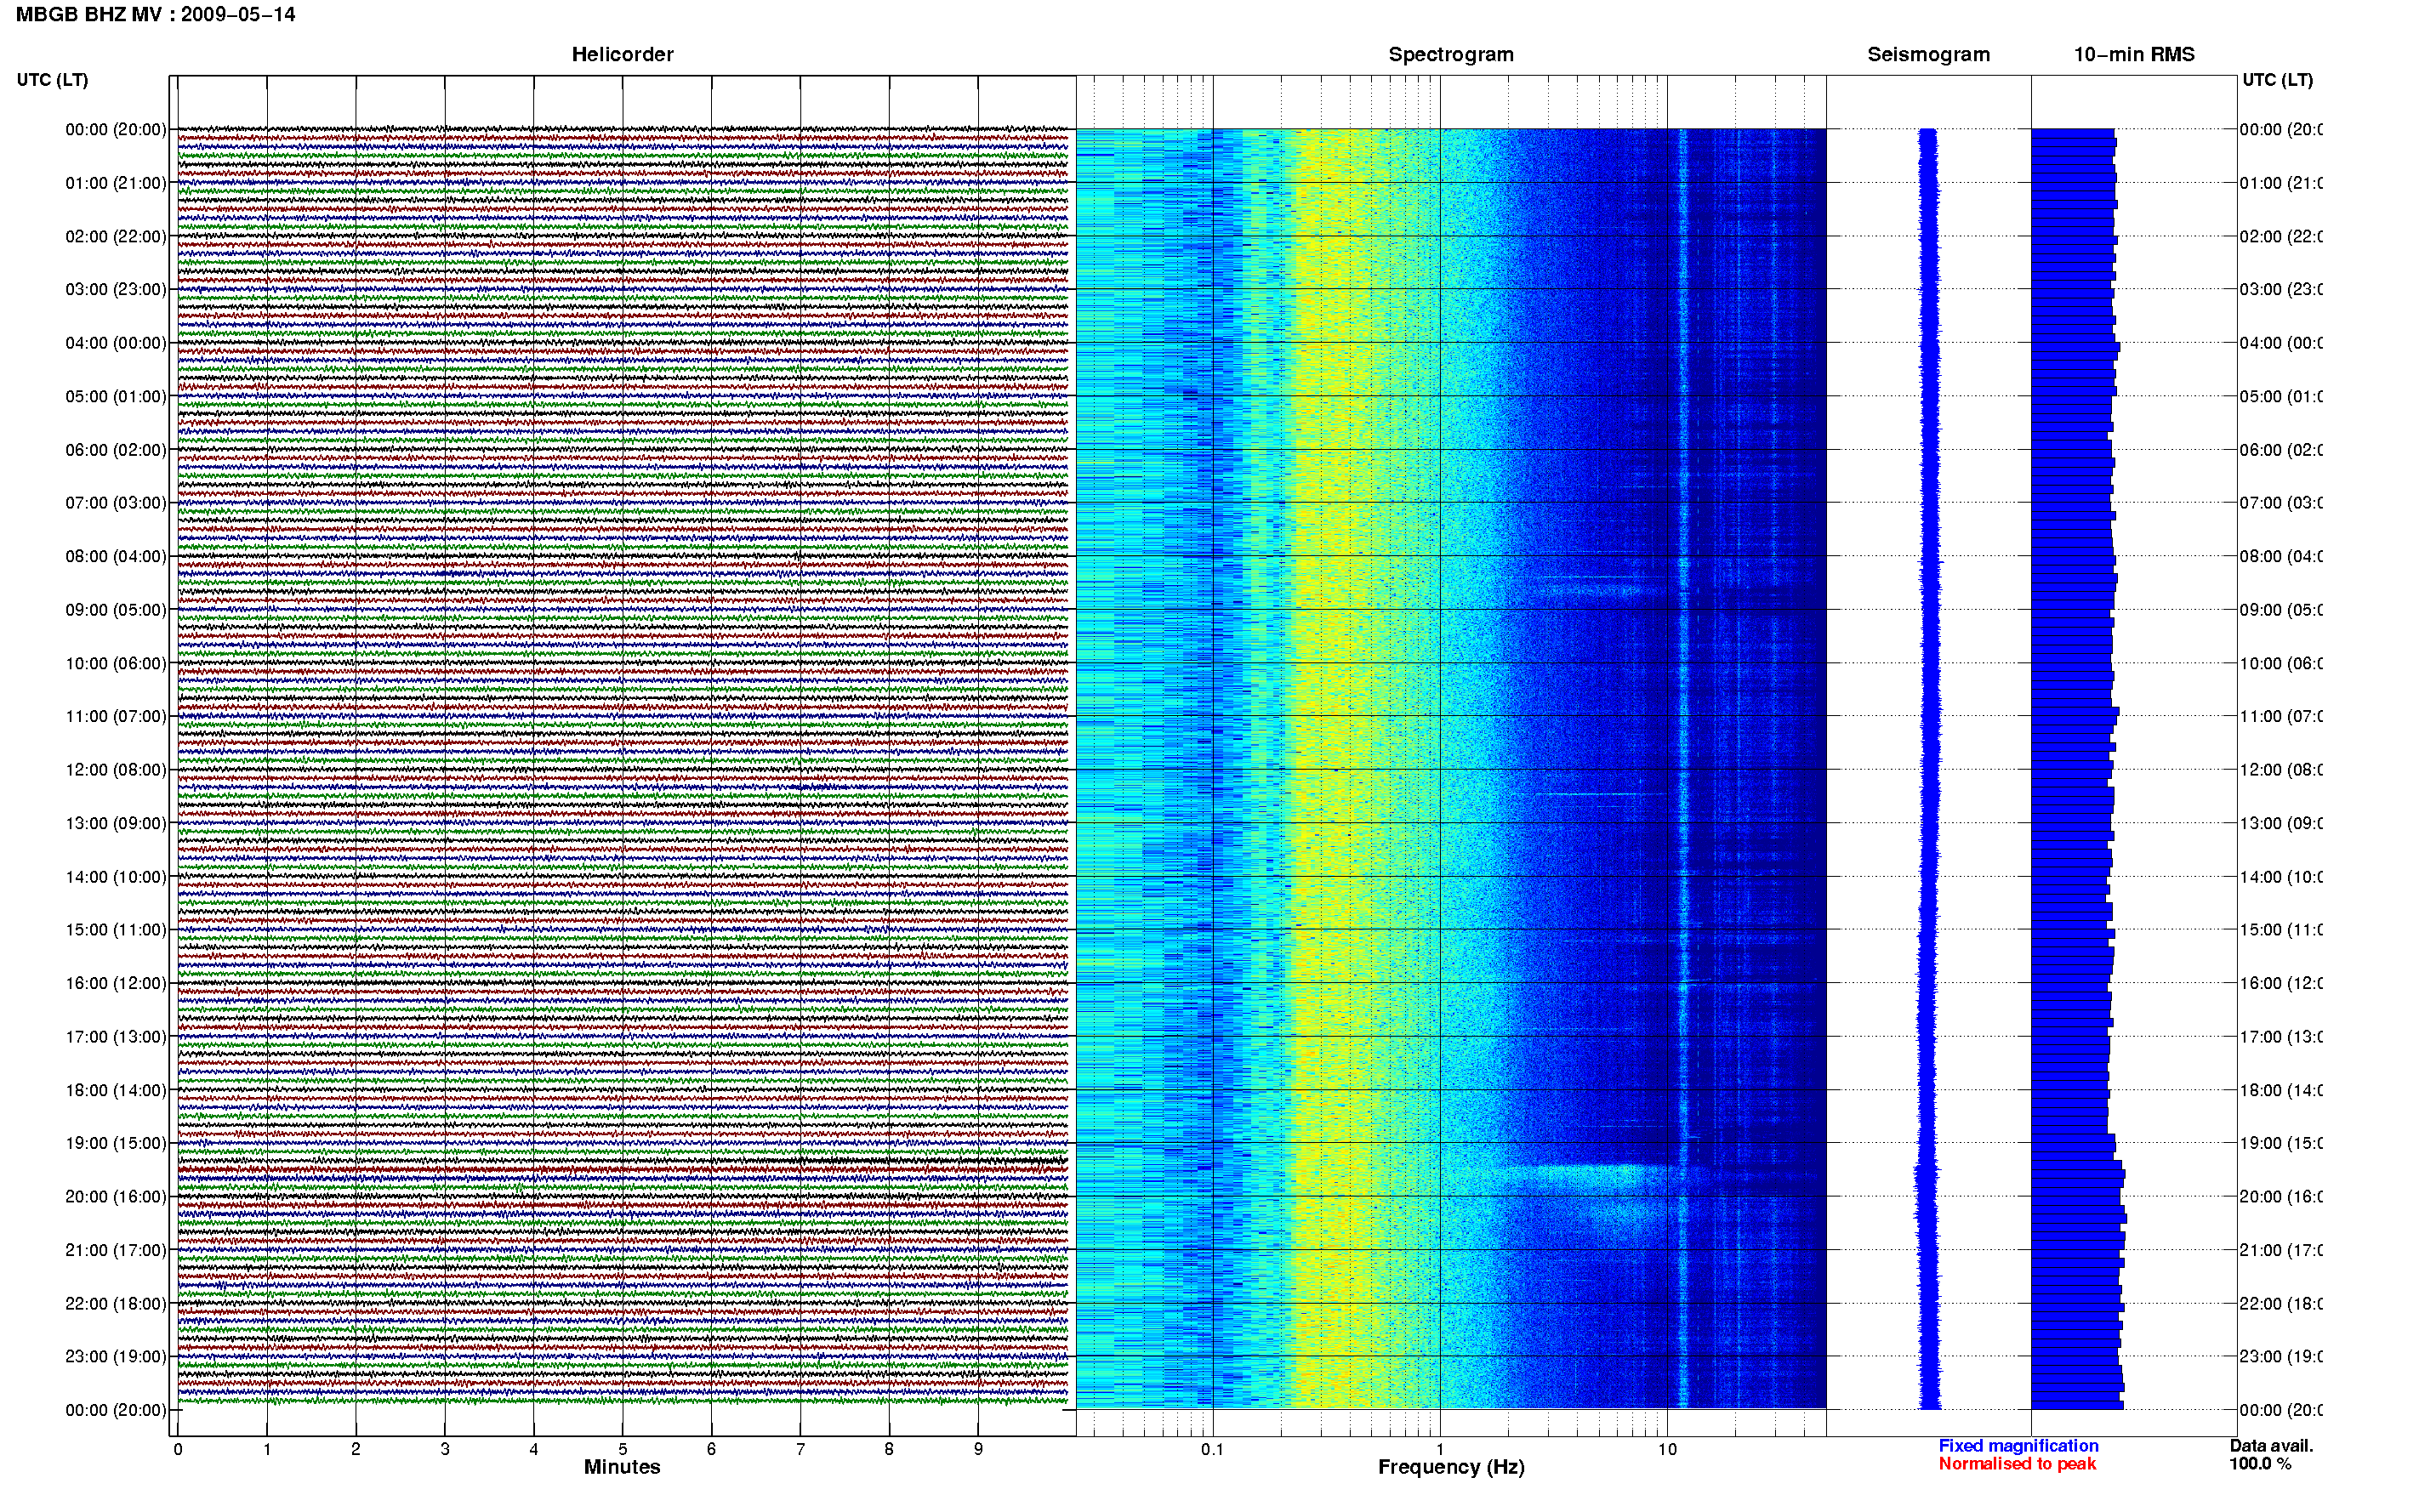The image size is (2419, 1512).
Task: Click the Minutes axis label under the helicorder
Action: coord(622,1467)
